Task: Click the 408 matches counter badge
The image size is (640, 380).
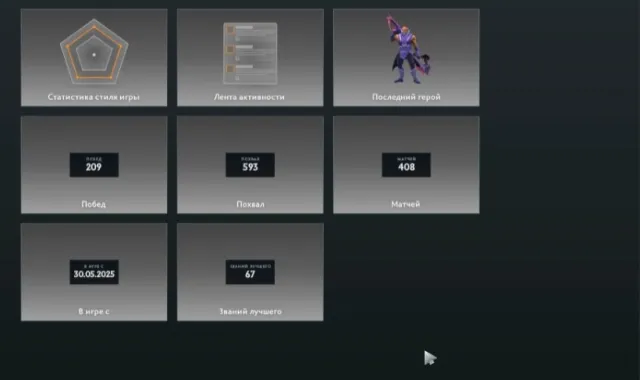Action: click(x=406, y=165)
